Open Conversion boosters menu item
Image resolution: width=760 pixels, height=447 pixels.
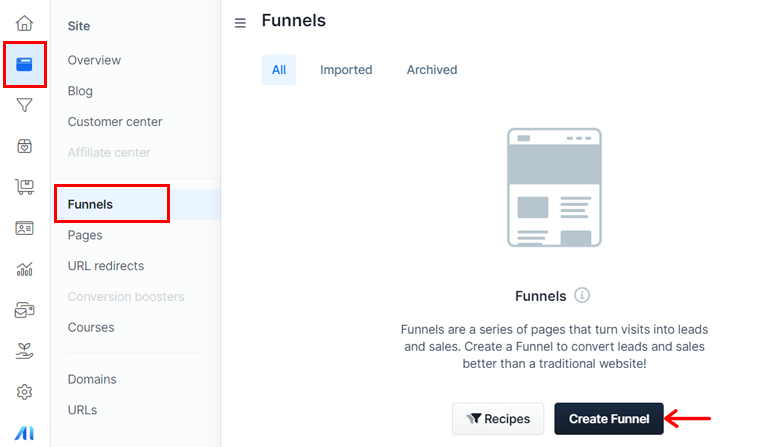[126, 296]
